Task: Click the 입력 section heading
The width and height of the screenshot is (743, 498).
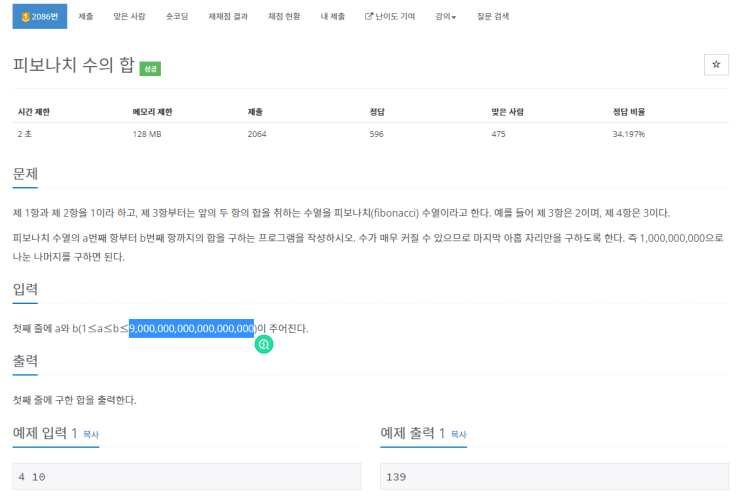Action: [x=25, y=289]
